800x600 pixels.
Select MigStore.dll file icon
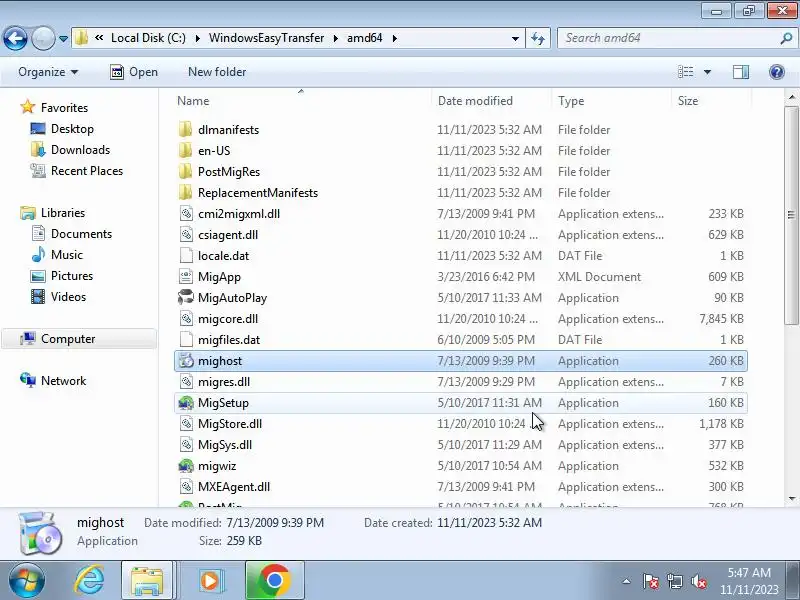click(186, 423)
